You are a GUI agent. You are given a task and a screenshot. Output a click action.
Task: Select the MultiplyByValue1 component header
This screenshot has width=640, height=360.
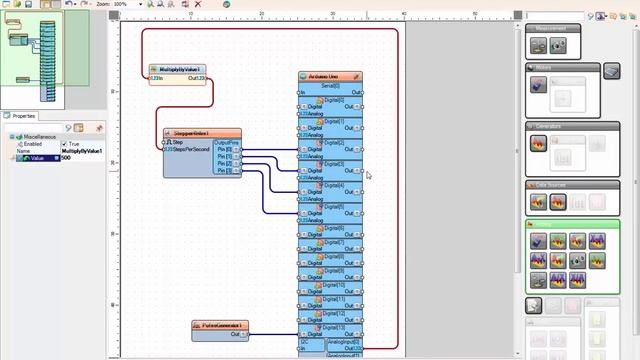tap(178, 69)
